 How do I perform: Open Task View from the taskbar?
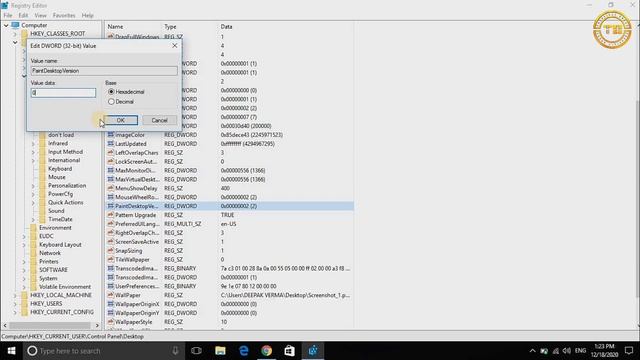point(196,351)
